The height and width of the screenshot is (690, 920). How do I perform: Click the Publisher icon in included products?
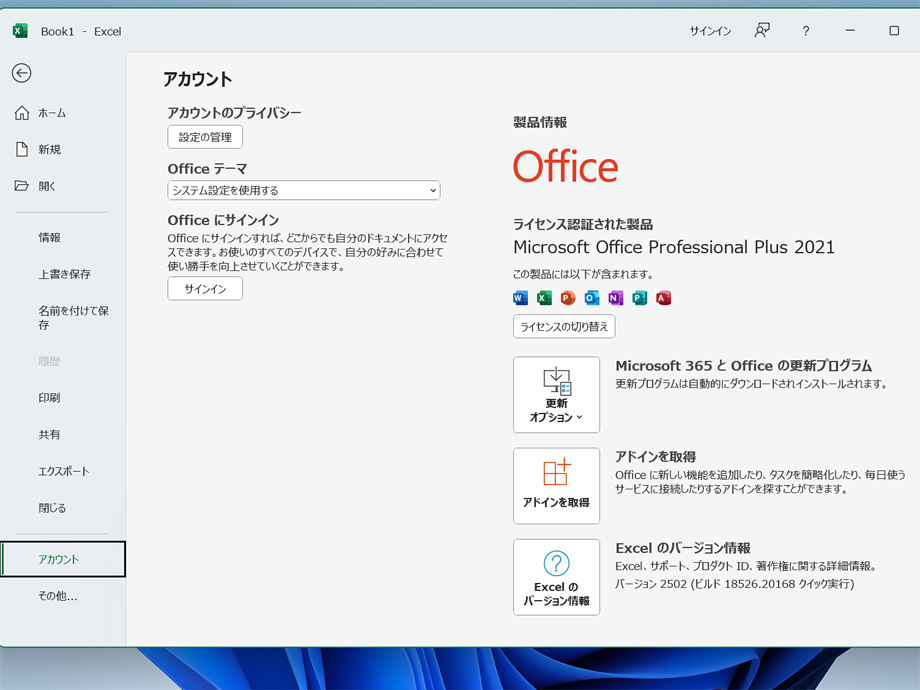click(x=640, y=298)
